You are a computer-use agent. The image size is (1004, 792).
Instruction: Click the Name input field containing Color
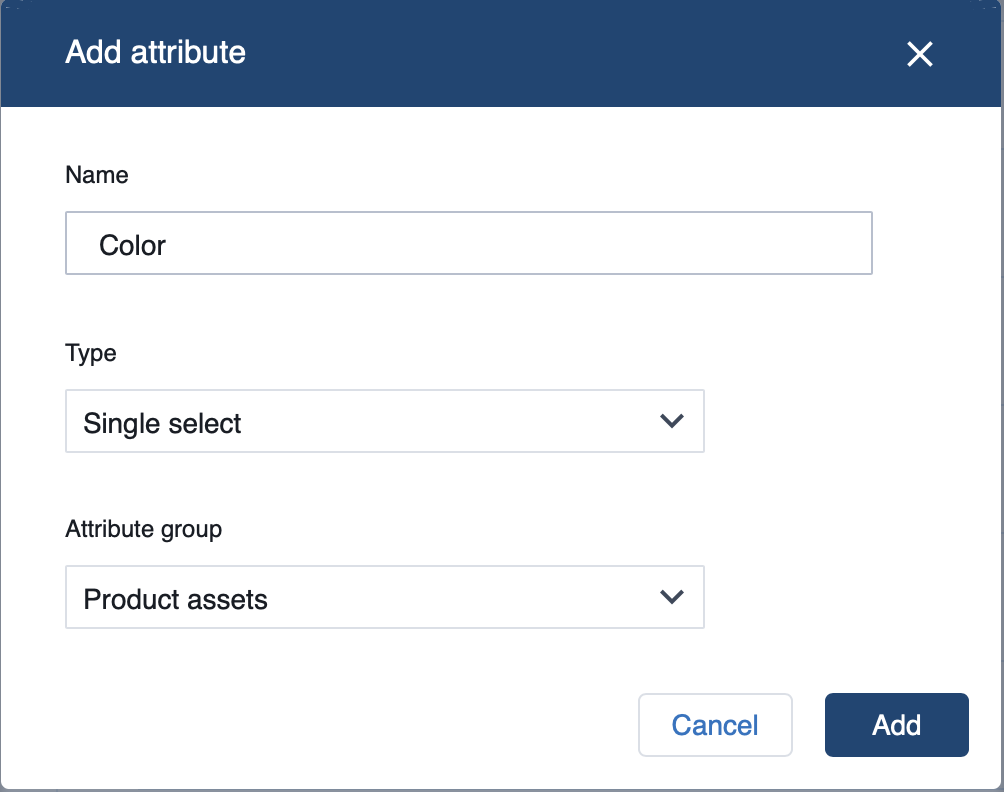point(469,243)
